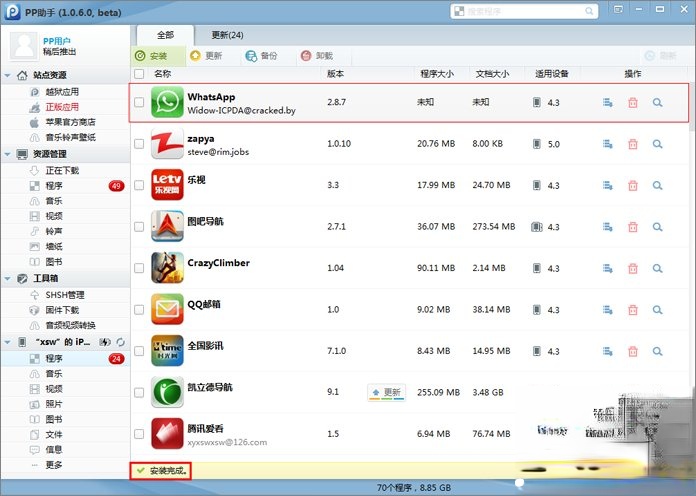Open 正在下载 in resource management

tap(62, 171)
